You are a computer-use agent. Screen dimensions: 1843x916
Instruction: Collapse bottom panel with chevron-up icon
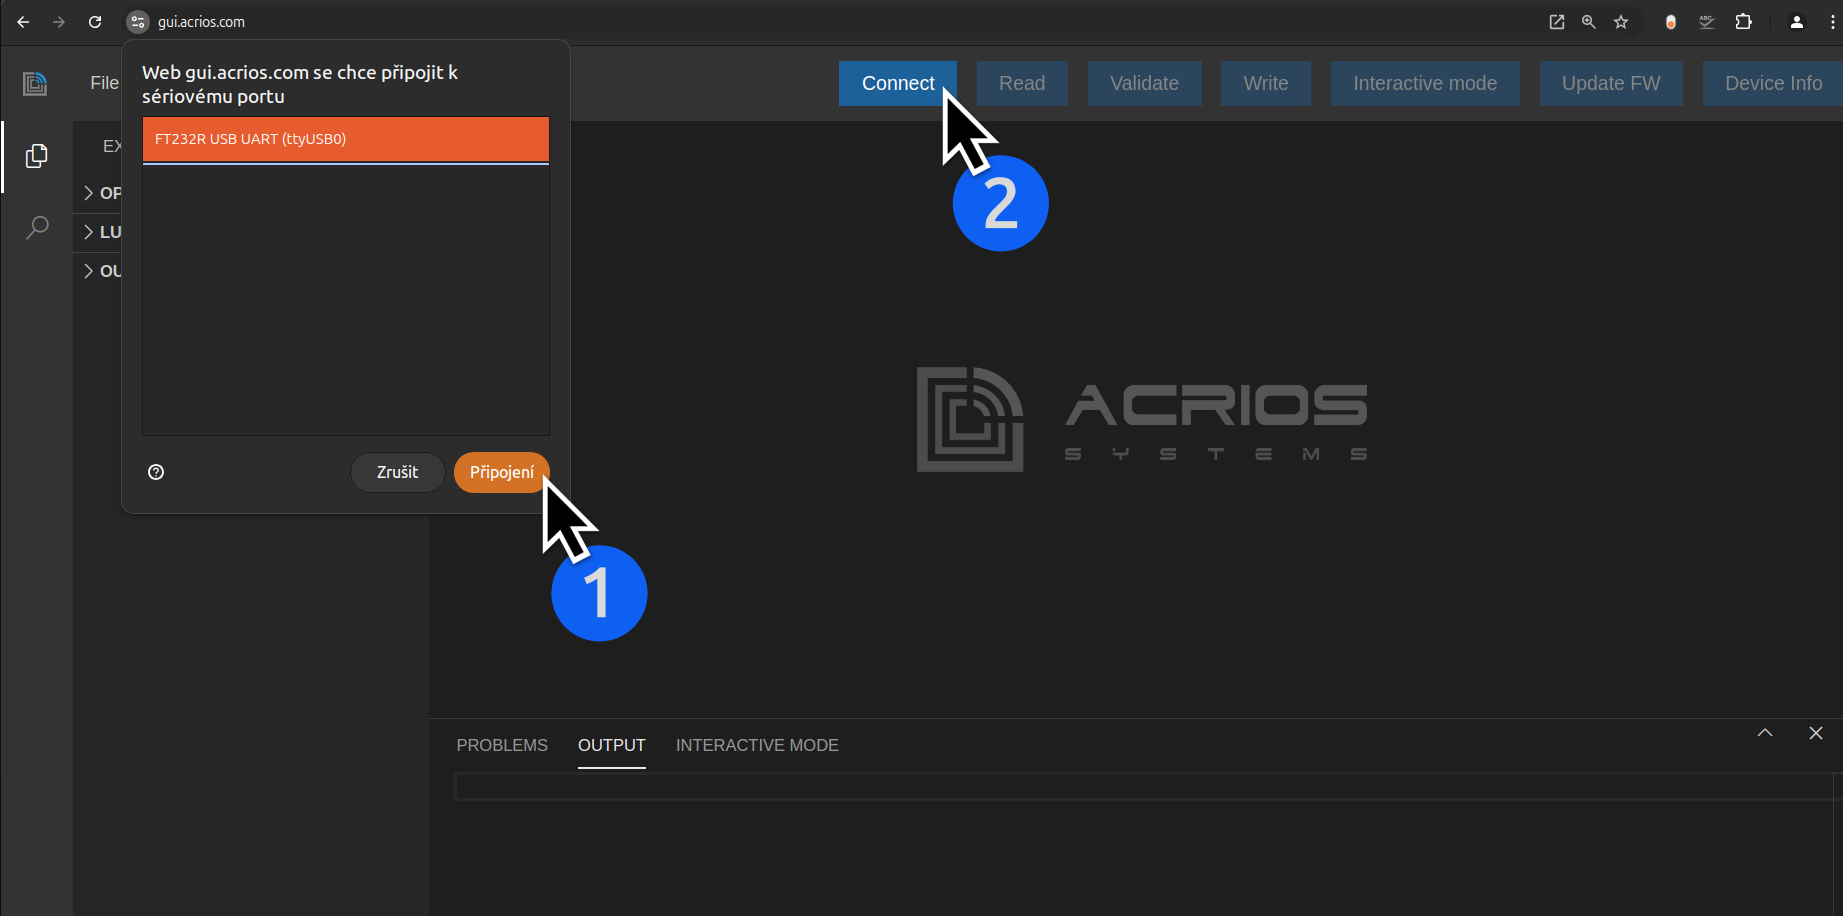coord(1765,733)
